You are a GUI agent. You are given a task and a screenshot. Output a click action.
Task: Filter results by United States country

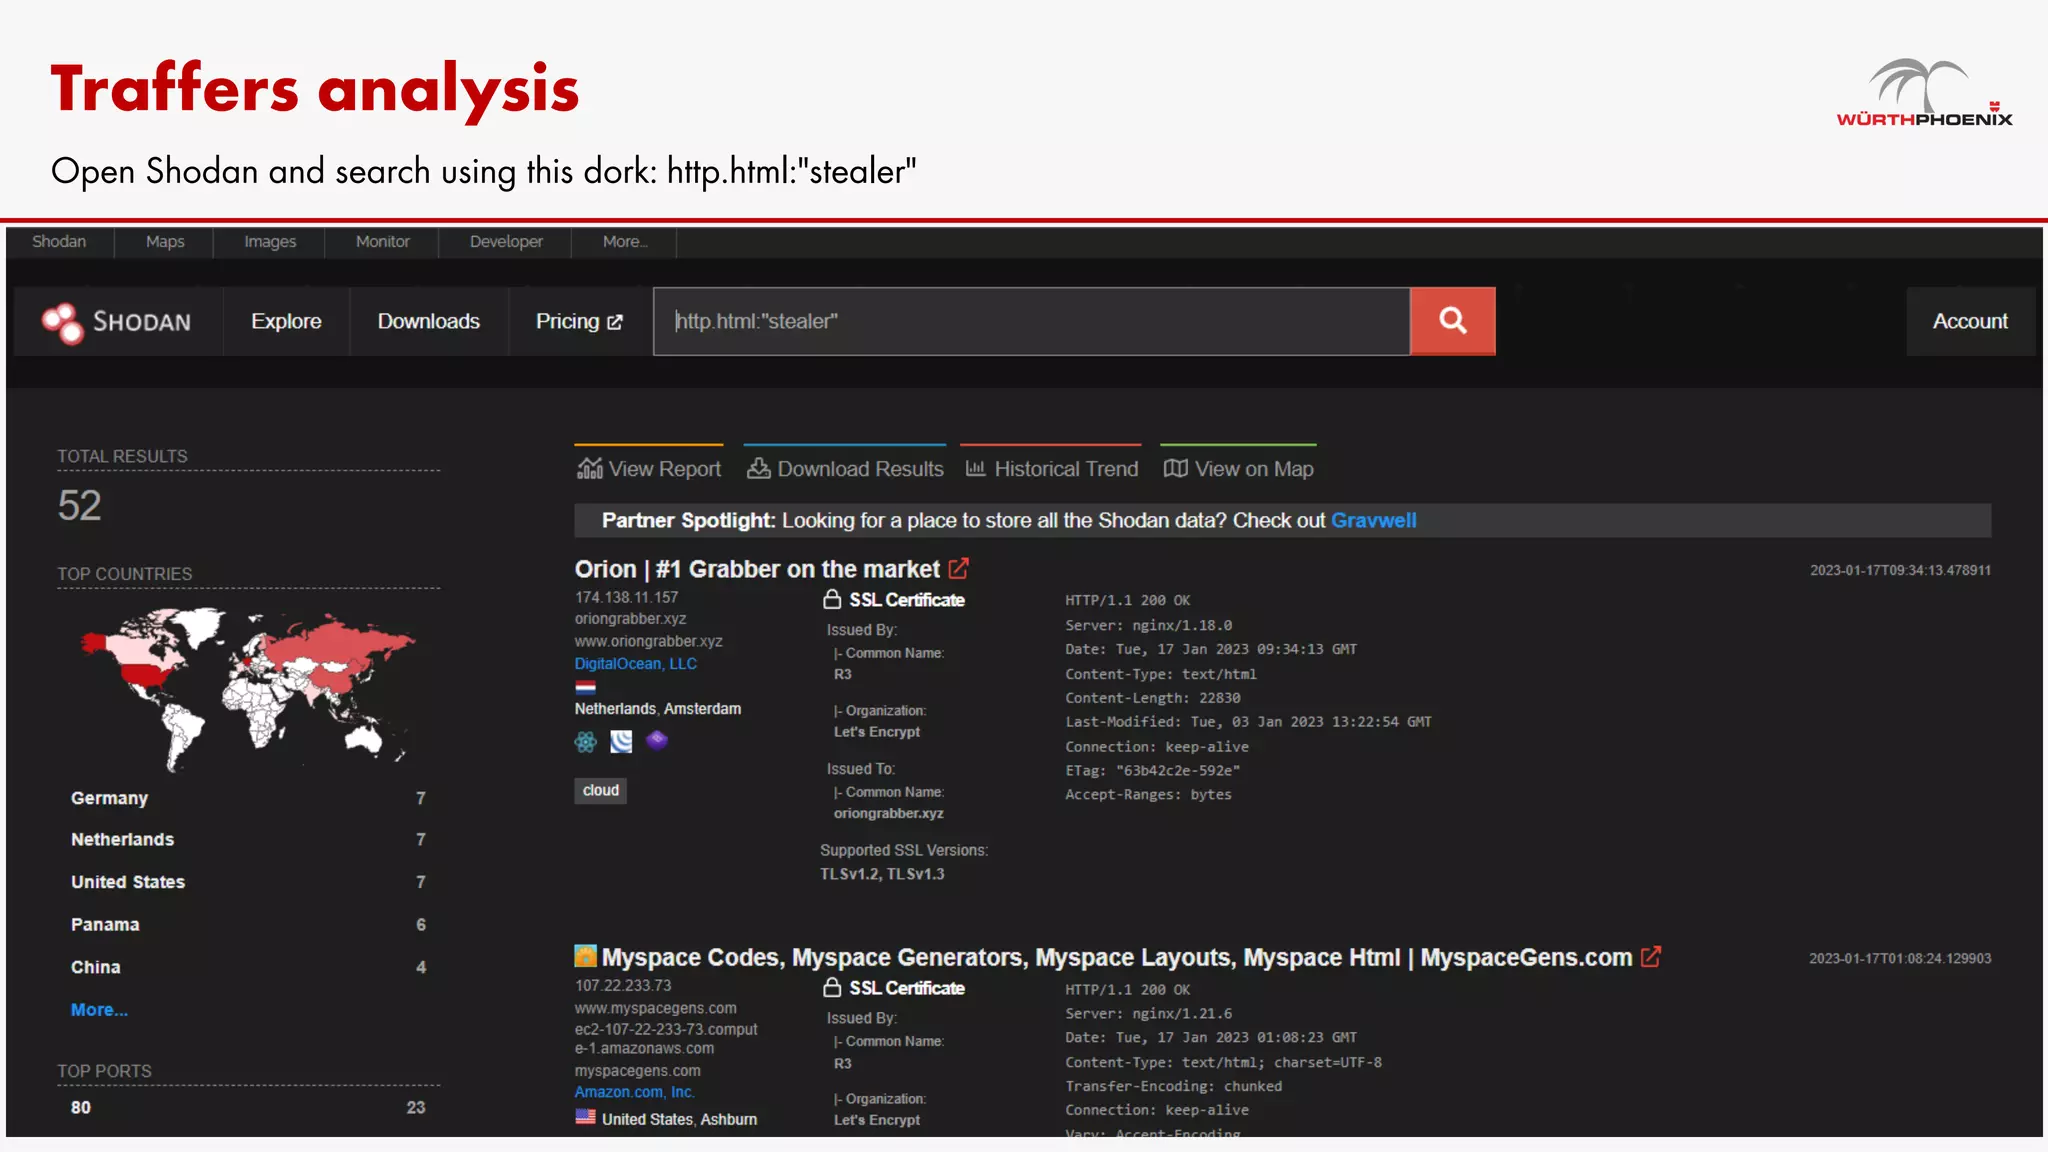(248, 882)
